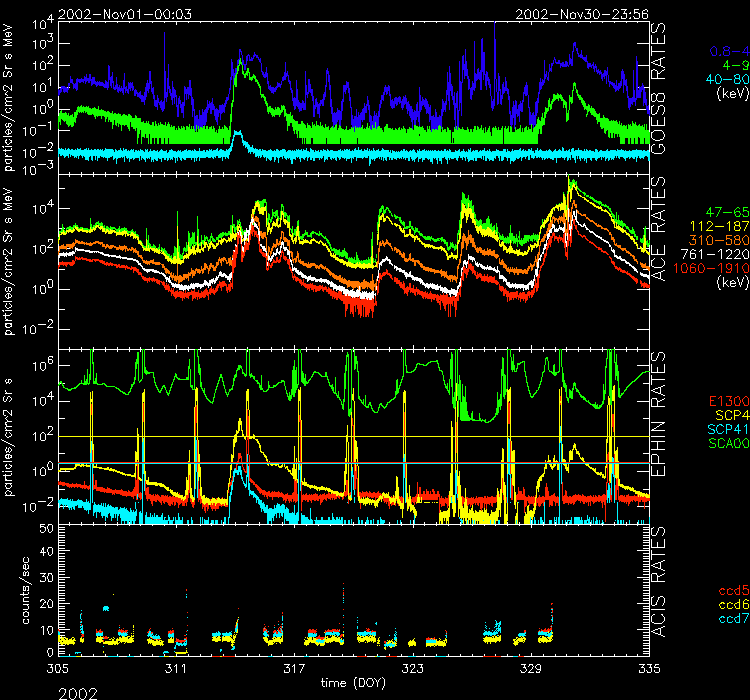Select the white 761-1220 legend label
Image resolution: width=750 pixels, height=700 pixels.
click(x=720, y=255)
